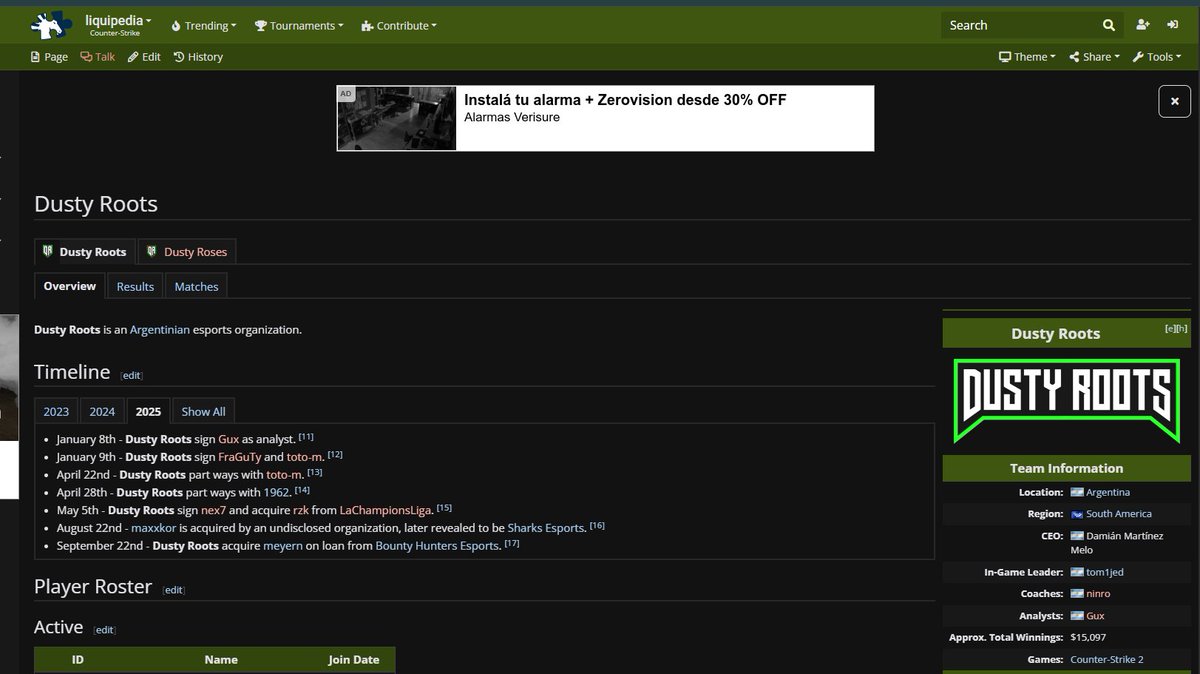
Task: Click the log in icon
Action: [x=1172, y=26]
